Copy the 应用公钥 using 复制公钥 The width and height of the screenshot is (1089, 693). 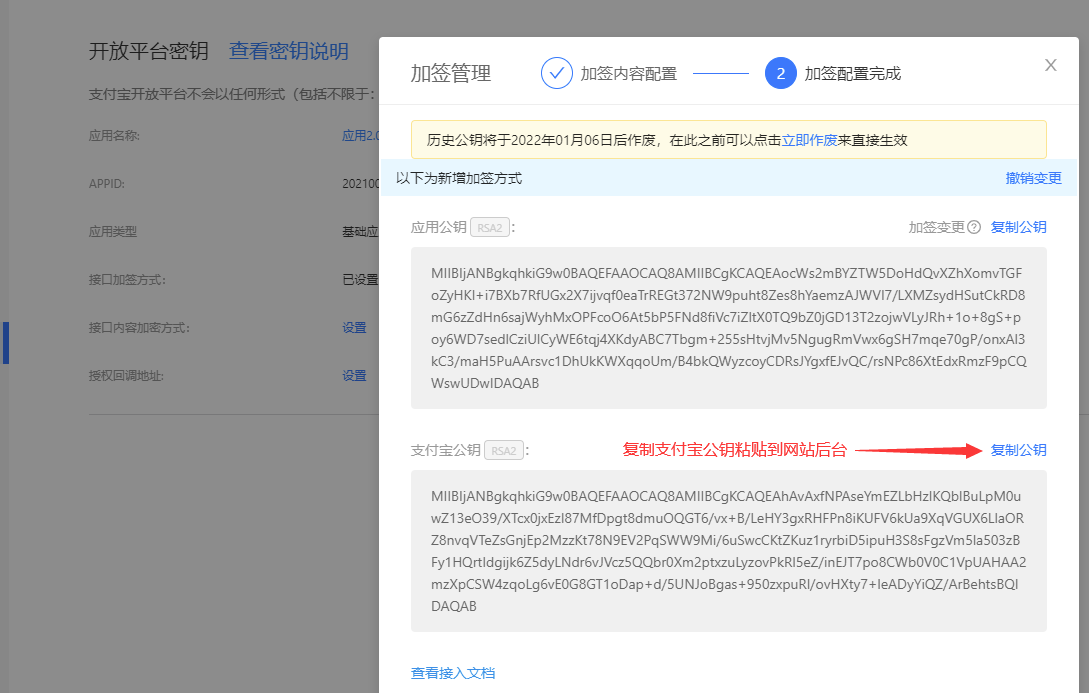[x=1018, y=227]
